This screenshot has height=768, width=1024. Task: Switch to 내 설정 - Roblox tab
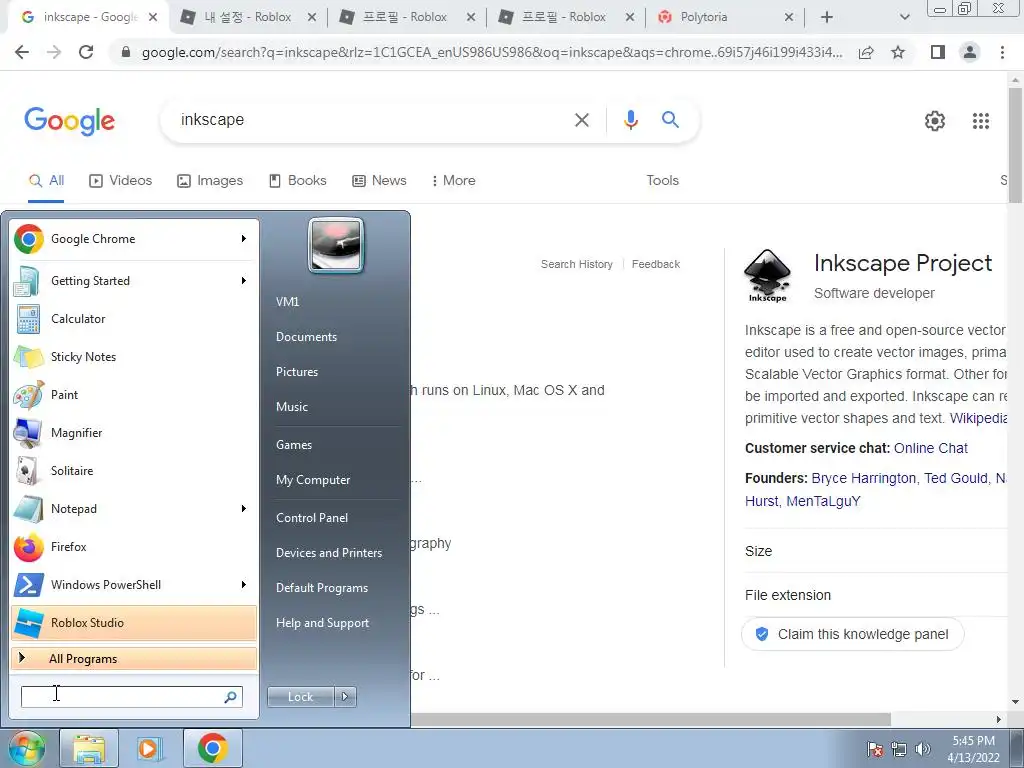[248, 17]
